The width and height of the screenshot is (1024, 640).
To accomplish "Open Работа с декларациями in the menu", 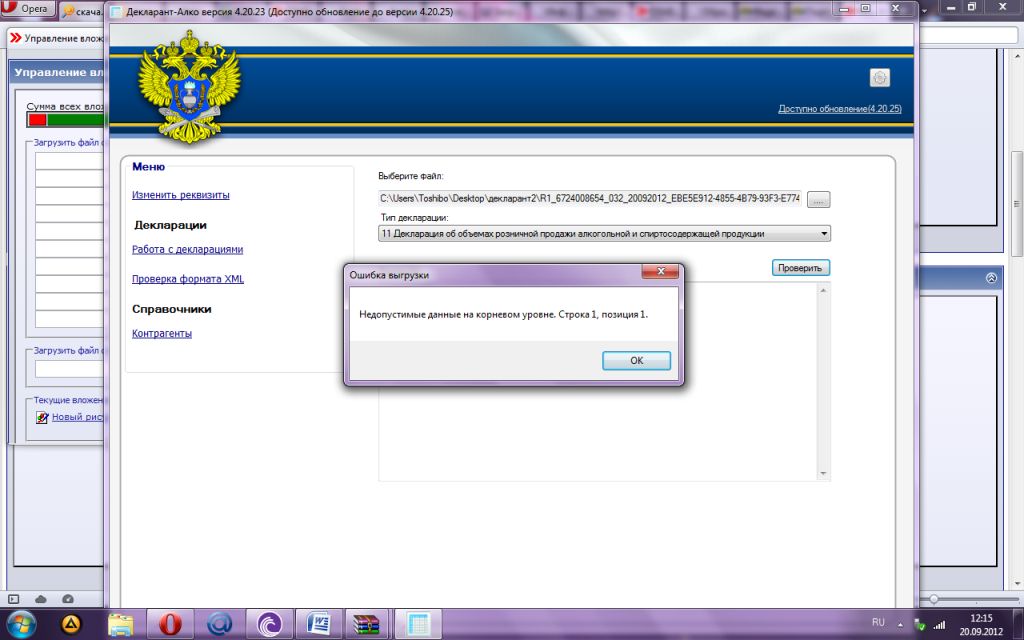I will pyautogui.click(x=187, y=249).
